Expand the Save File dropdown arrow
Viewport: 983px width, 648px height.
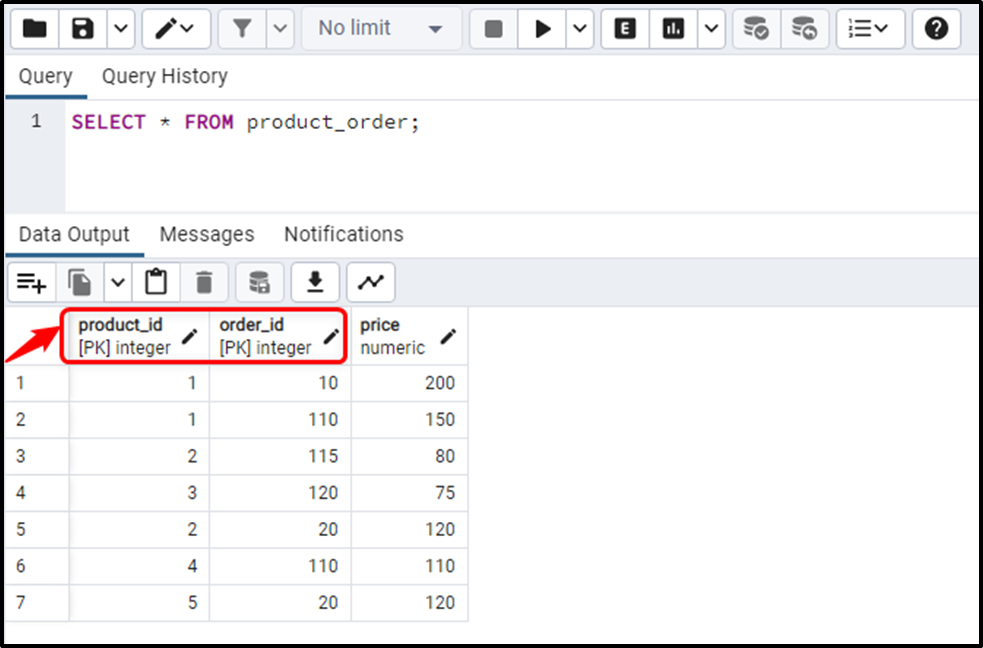120,29
